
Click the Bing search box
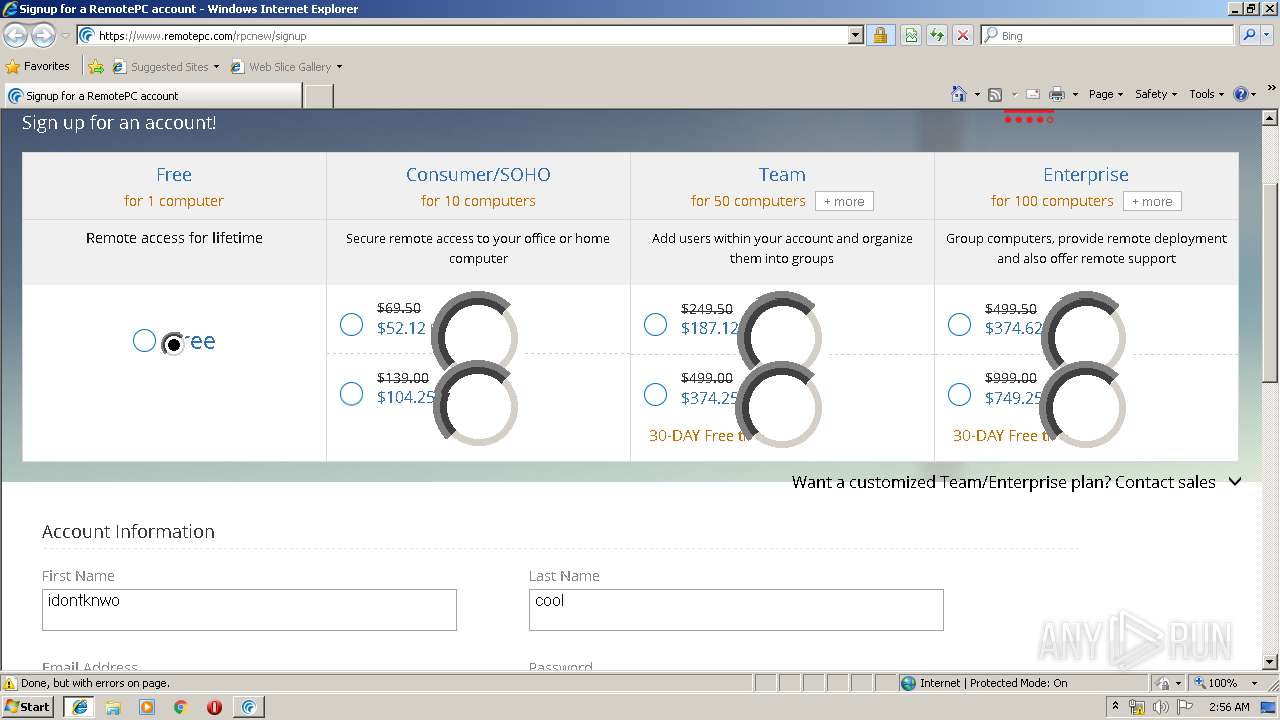1108,35
